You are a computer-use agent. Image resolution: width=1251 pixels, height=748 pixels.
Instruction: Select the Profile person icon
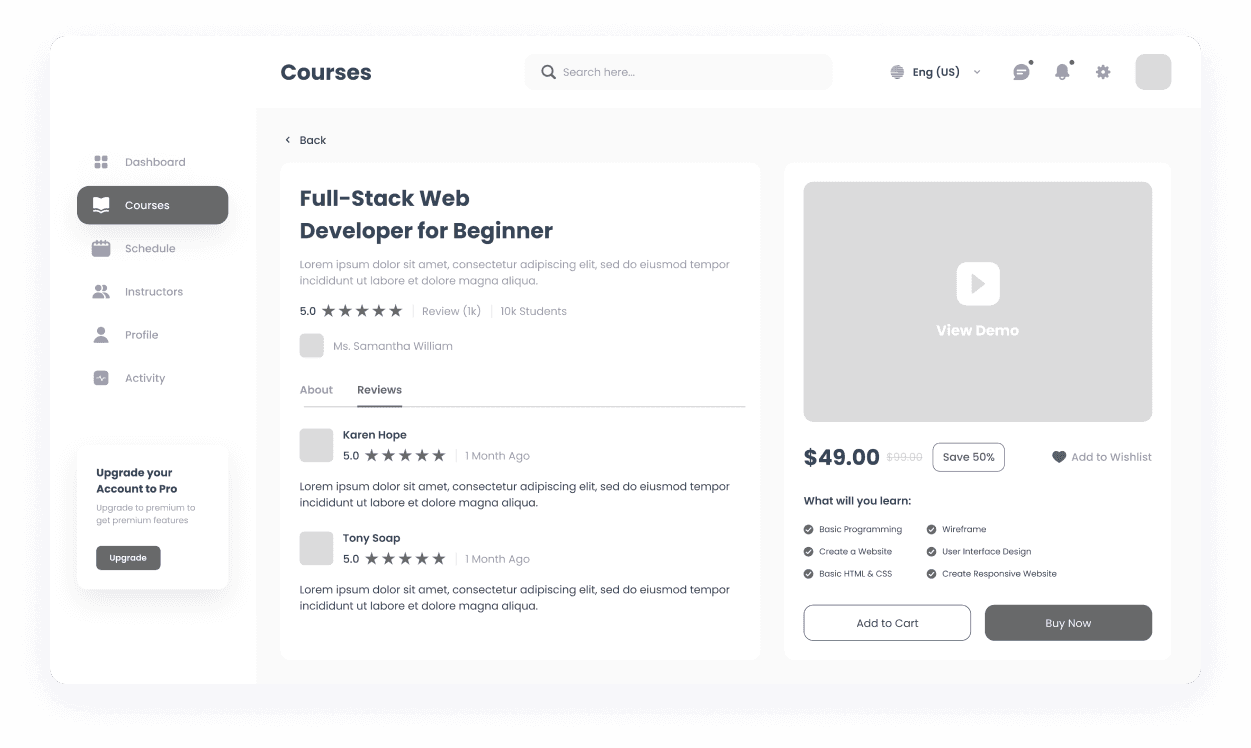pyautogui.click(x=101, y=334)
